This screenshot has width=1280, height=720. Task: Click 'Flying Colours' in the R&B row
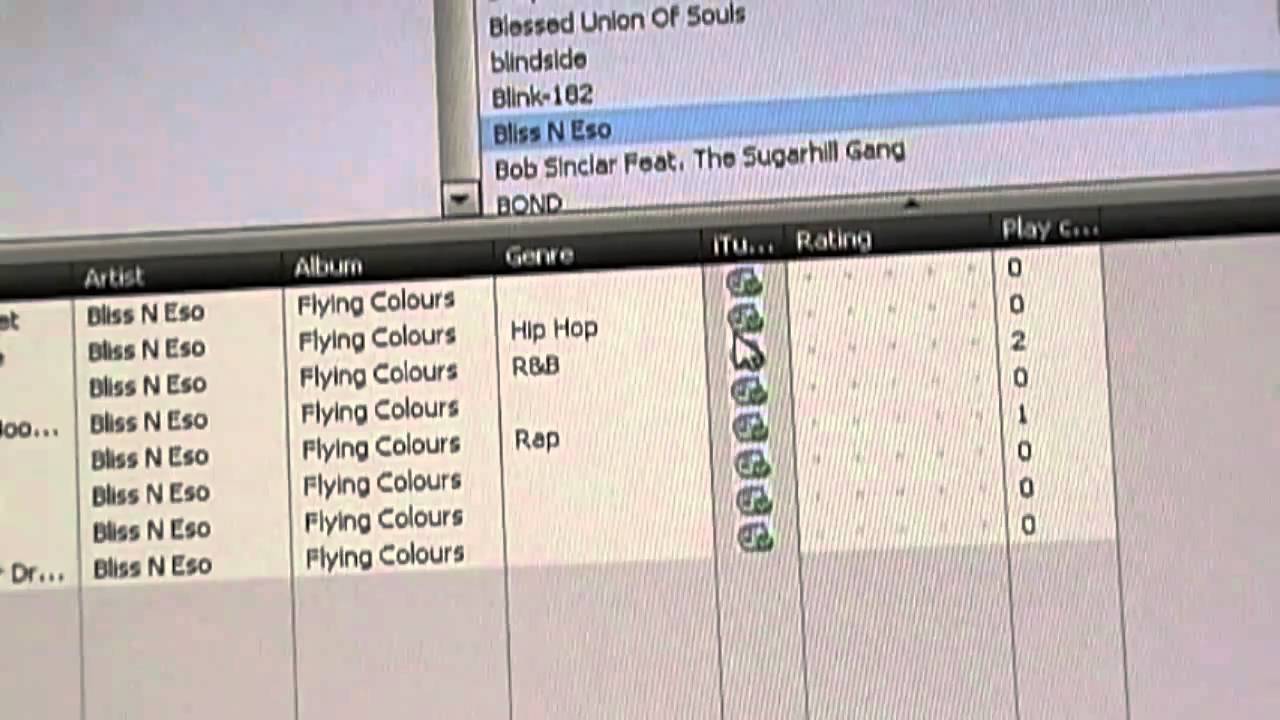(378, 373)
